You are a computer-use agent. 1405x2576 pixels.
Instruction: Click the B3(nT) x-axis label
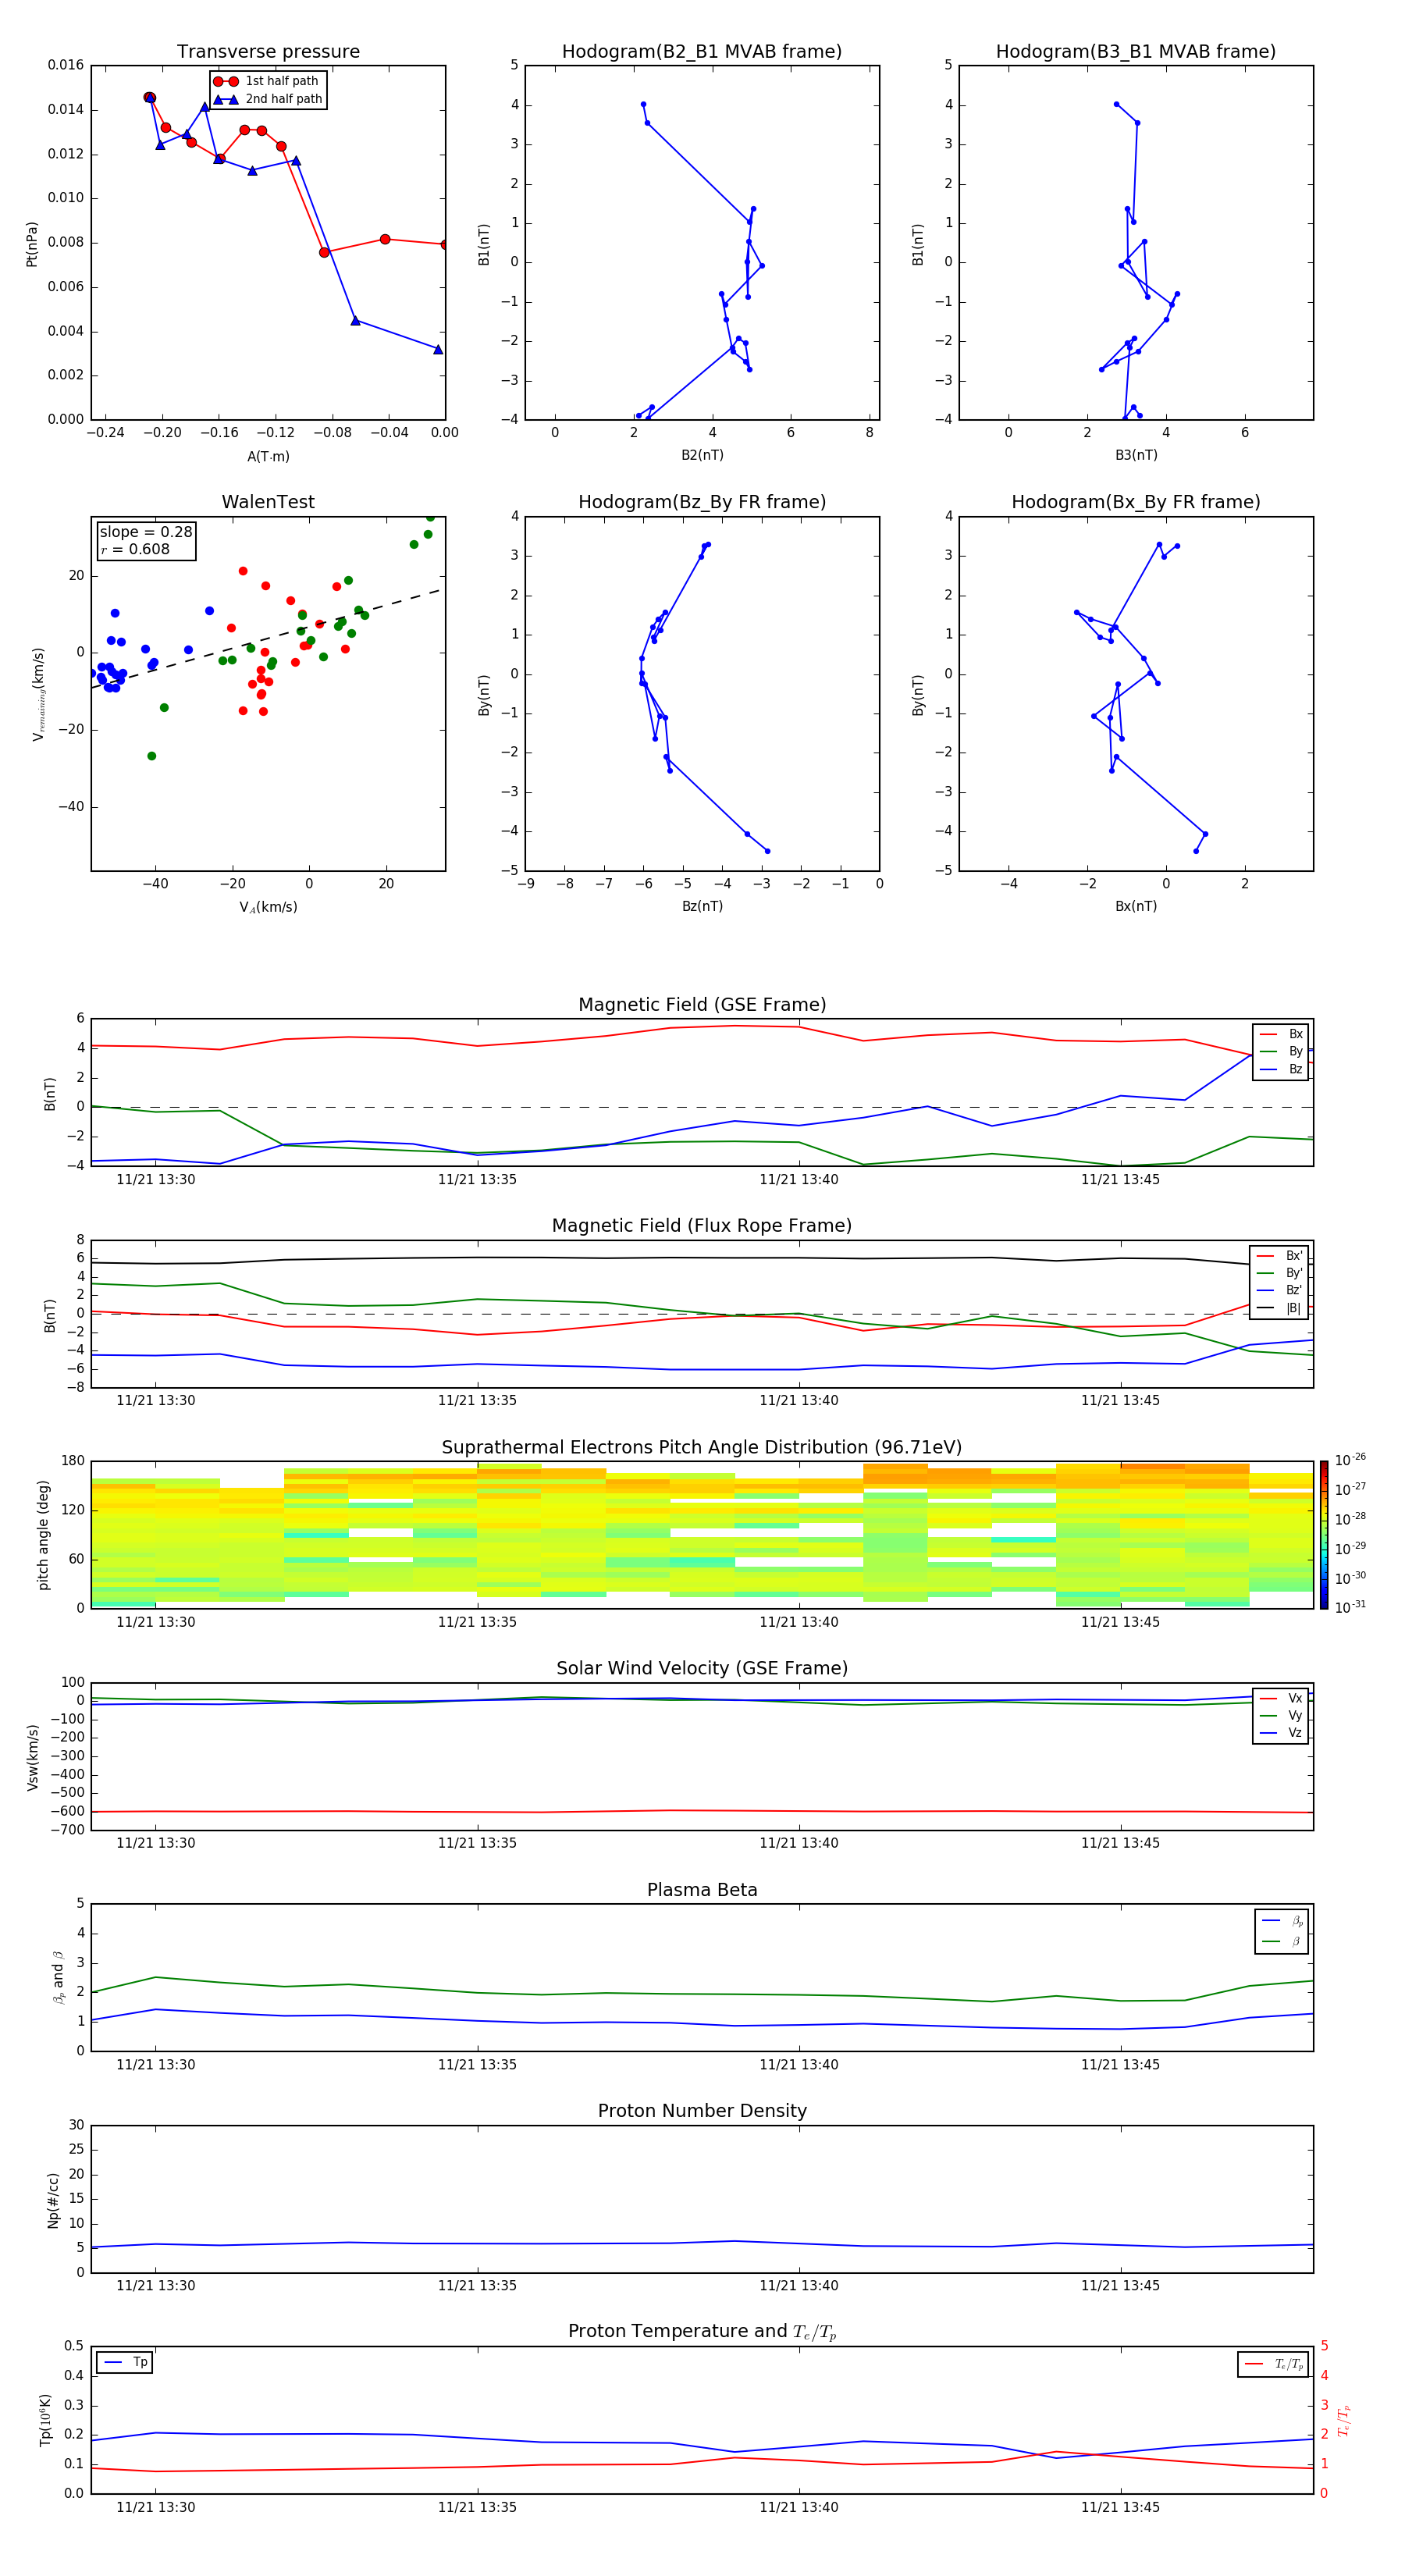[1136, 455]
